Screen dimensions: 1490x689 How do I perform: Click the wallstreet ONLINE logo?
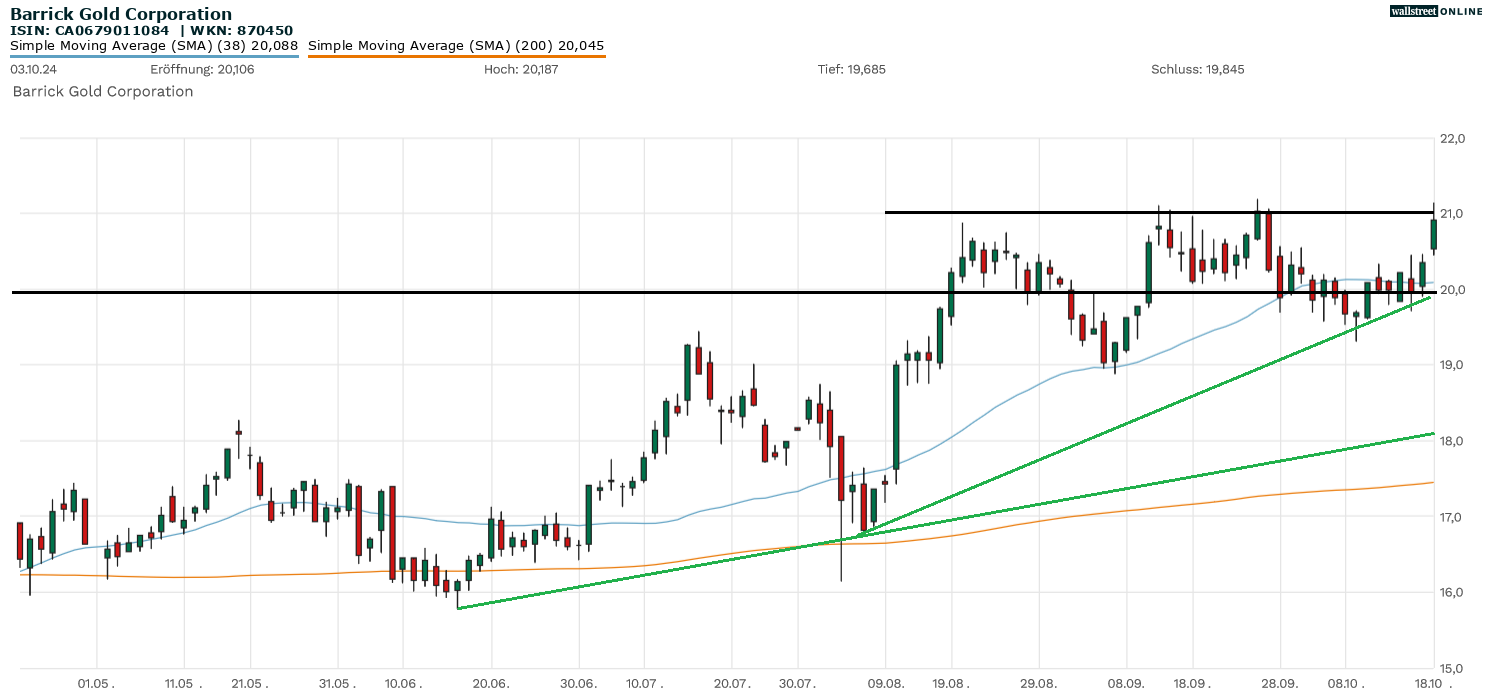pyautogui.click(x=1436, y=11)
